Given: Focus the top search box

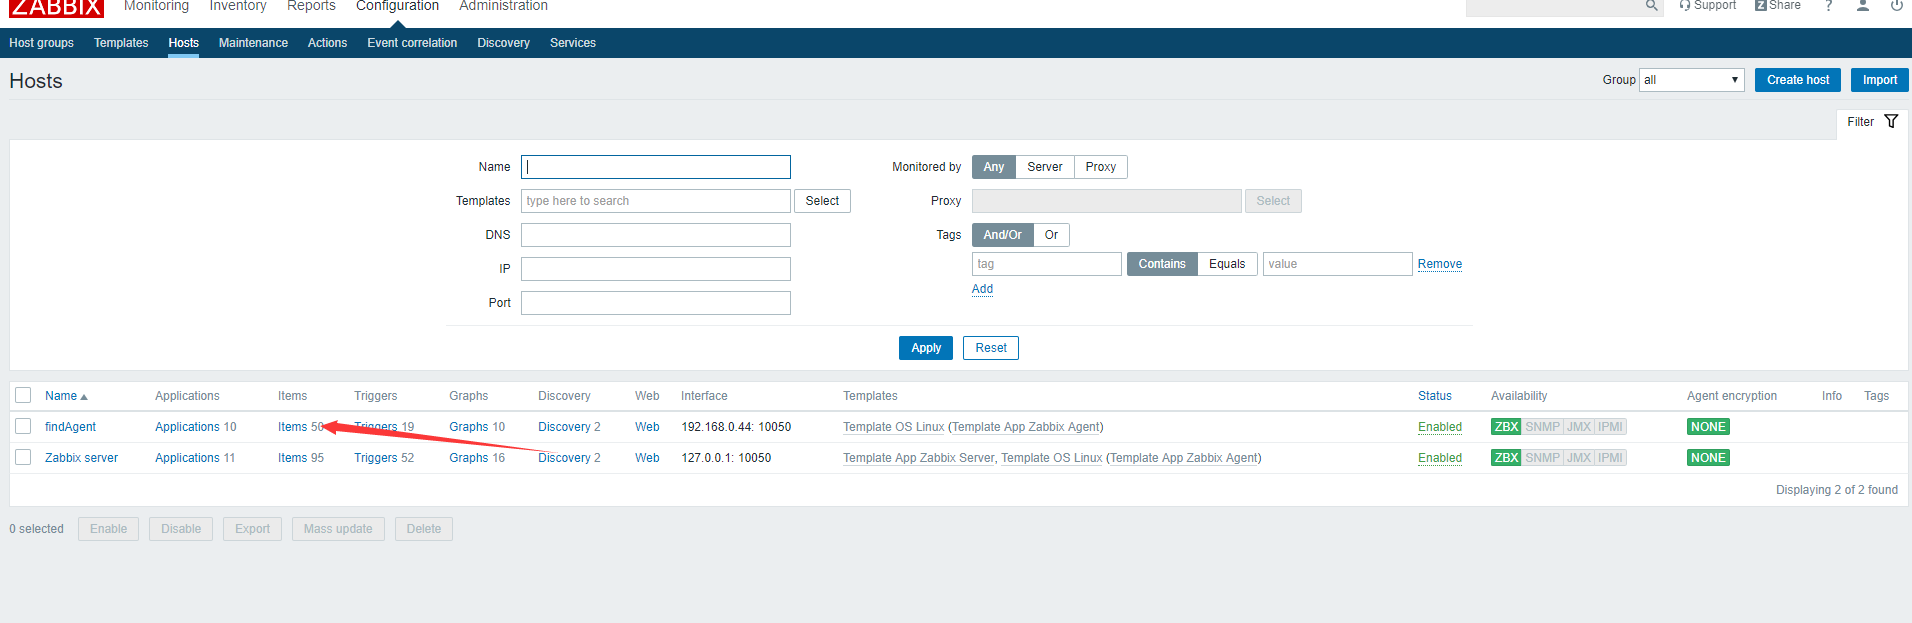Looking at the screenshot, I should (1554, 6).
